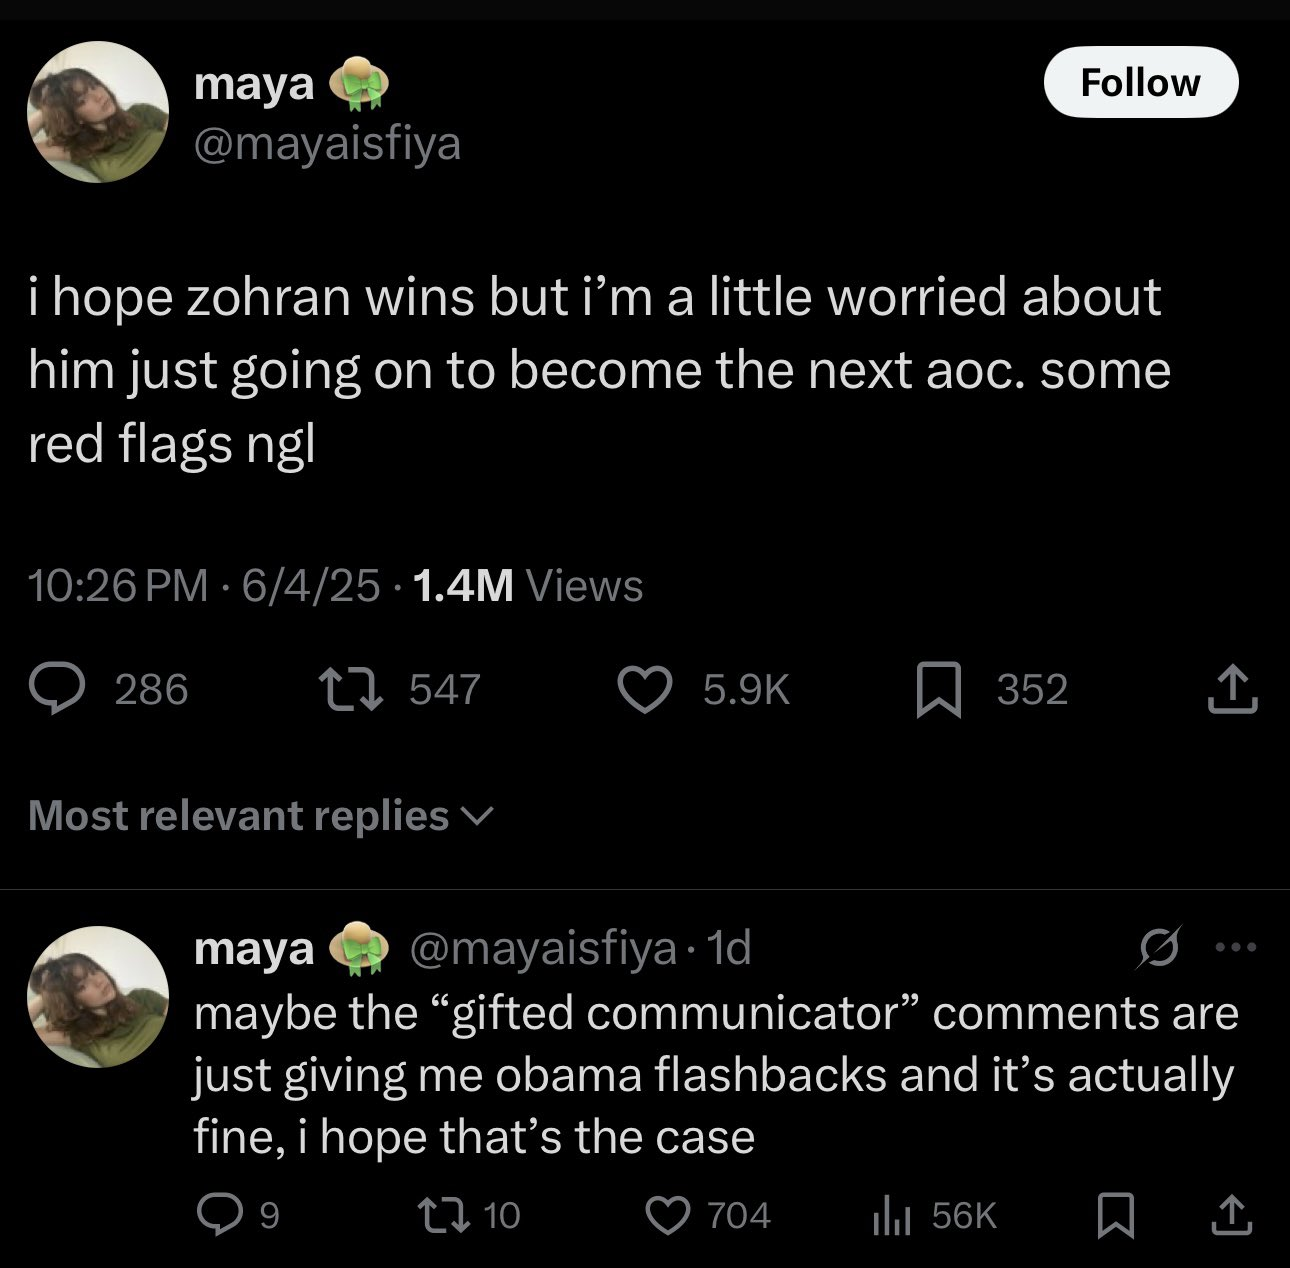The image size is (1290, 1268).
Task: Open maya's avatar on the reply
Action: [x=97, y=997]
